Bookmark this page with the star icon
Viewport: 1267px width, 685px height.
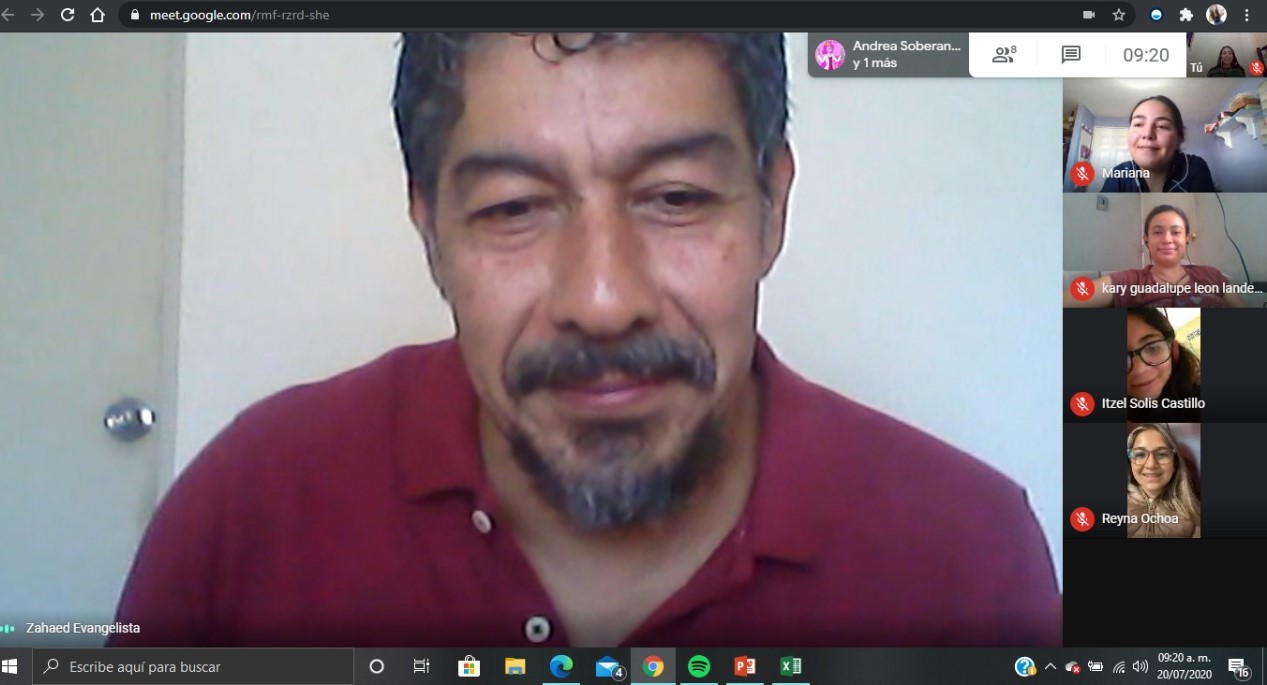[x=1119, y=15]
